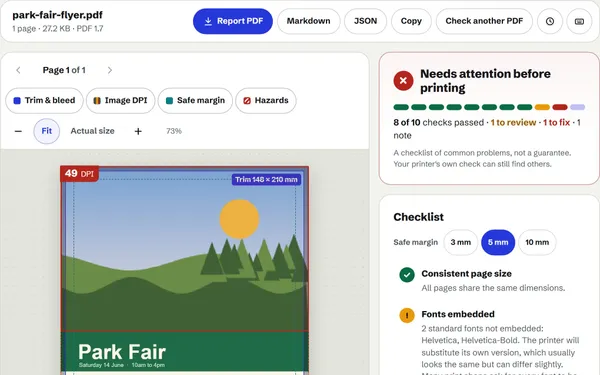Click the park-fair-flyer.pdf file name
The height and width of the screenshot is (375, 600).
(57, 15)
